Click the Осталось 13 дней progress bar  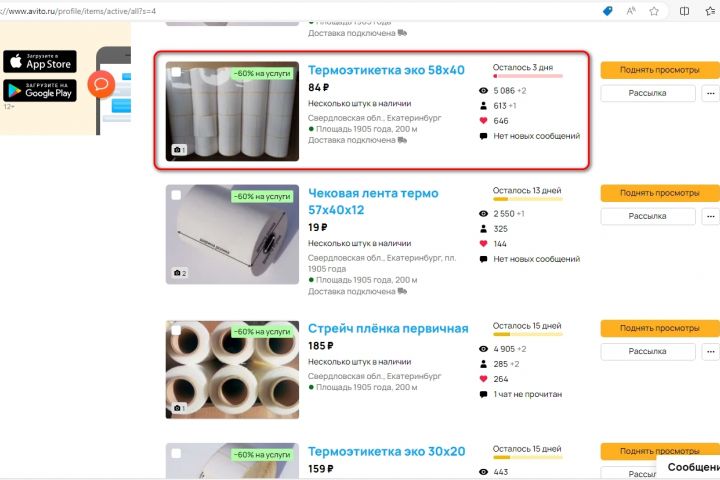(528, 199)
